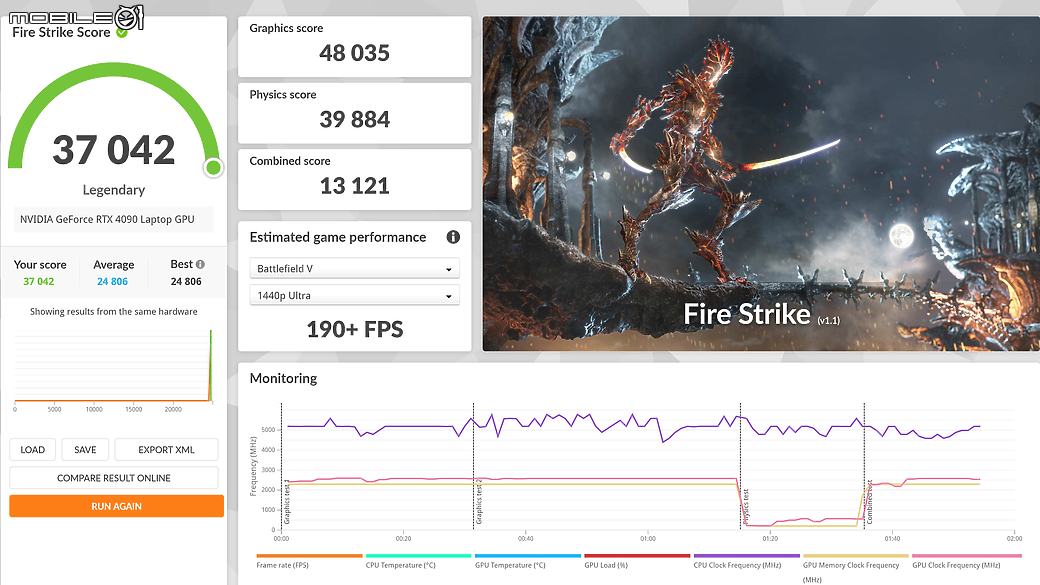Click the average score 24 806 in blue
This screenshot has height=585, width=1040.
click(112, 281)
